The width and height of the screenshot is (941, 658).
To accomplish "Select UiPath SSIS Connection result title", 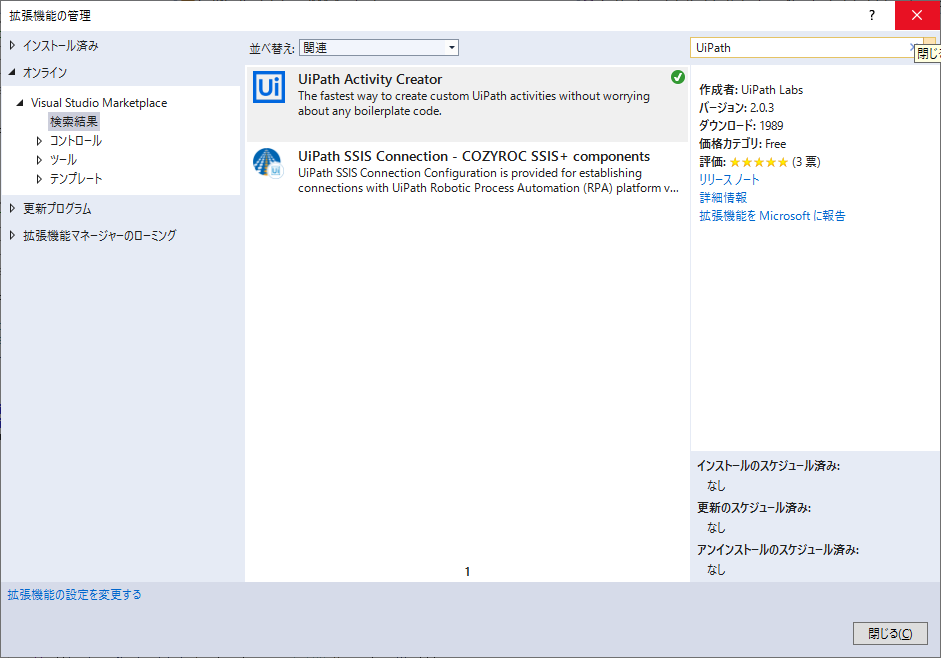I will pos(474,156).
